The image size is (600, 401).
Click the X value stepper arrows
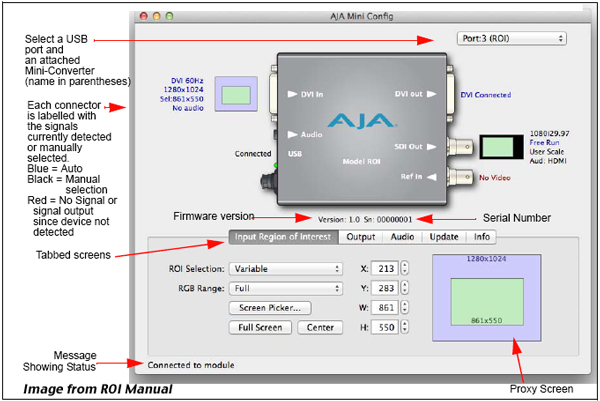[x=404, y=268]
